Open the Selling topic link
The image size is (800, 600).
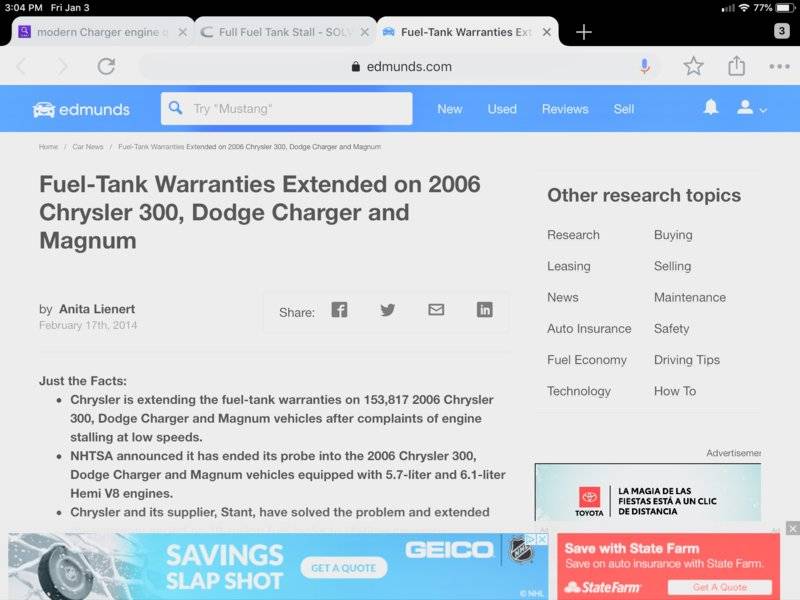(672, 266)
